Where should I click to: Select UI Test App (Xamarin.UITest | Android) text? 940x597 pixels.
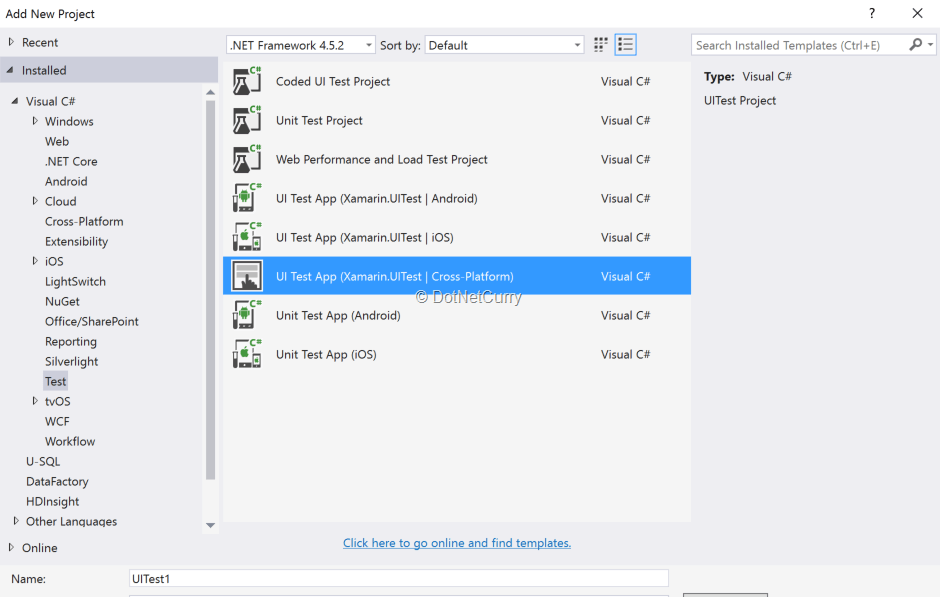(x=376, y=198)
